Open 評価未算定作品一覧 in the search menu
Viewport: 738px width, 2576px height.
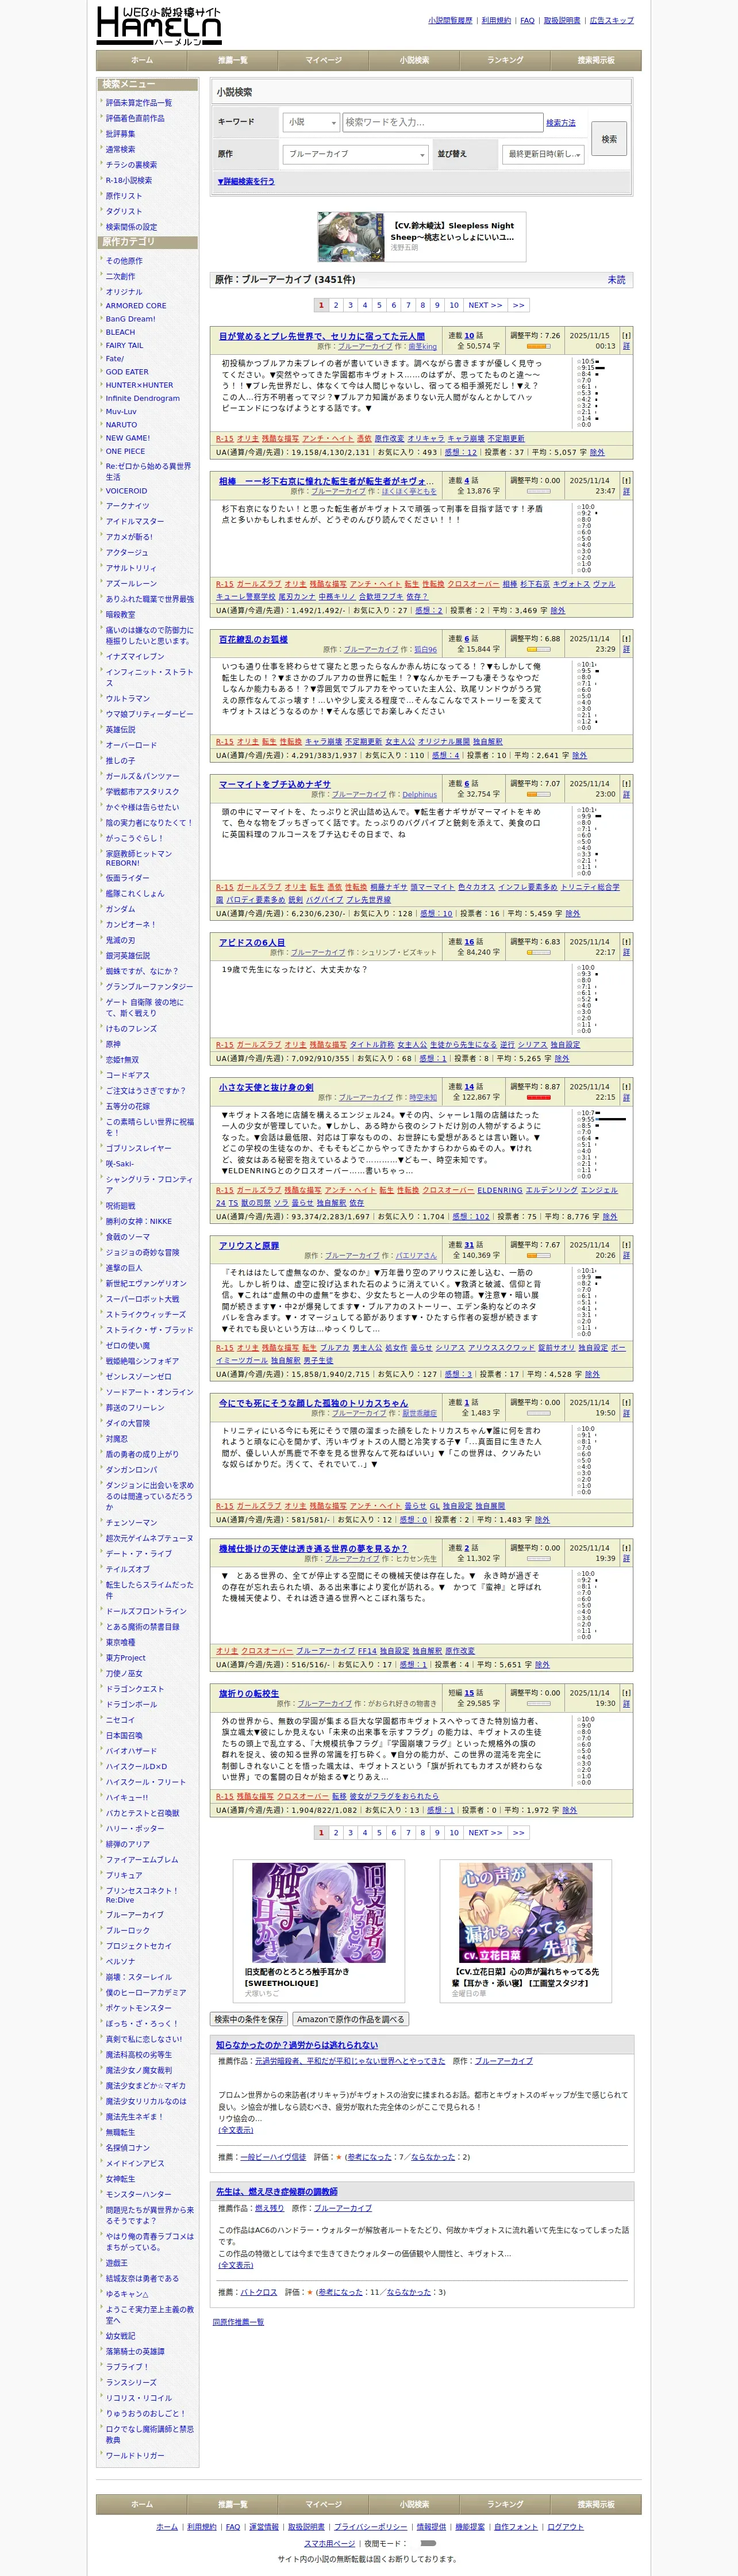(139, 103)
